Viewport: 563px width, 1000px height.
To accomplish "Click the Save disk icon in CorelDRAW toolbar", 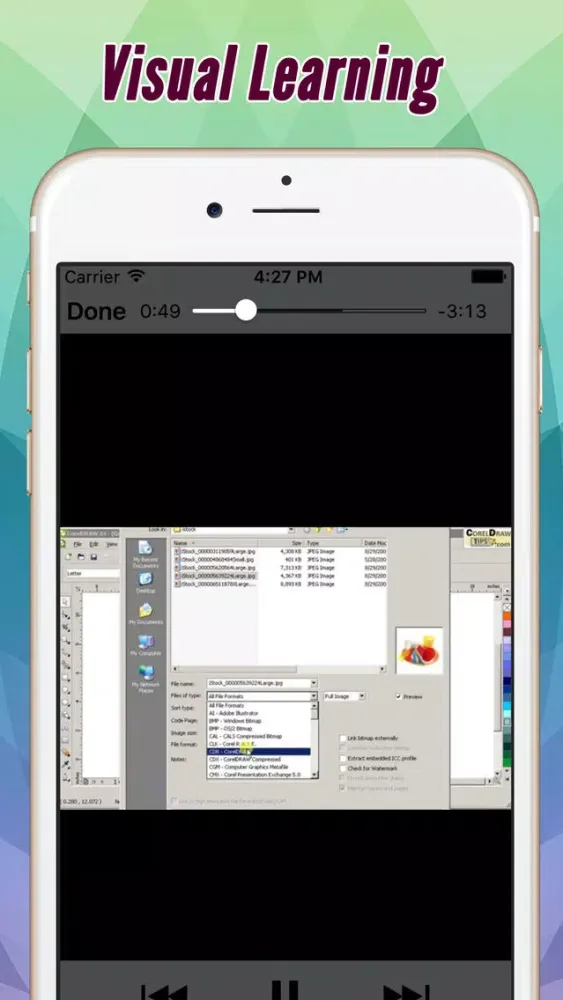I will click(x=94, y=557).
